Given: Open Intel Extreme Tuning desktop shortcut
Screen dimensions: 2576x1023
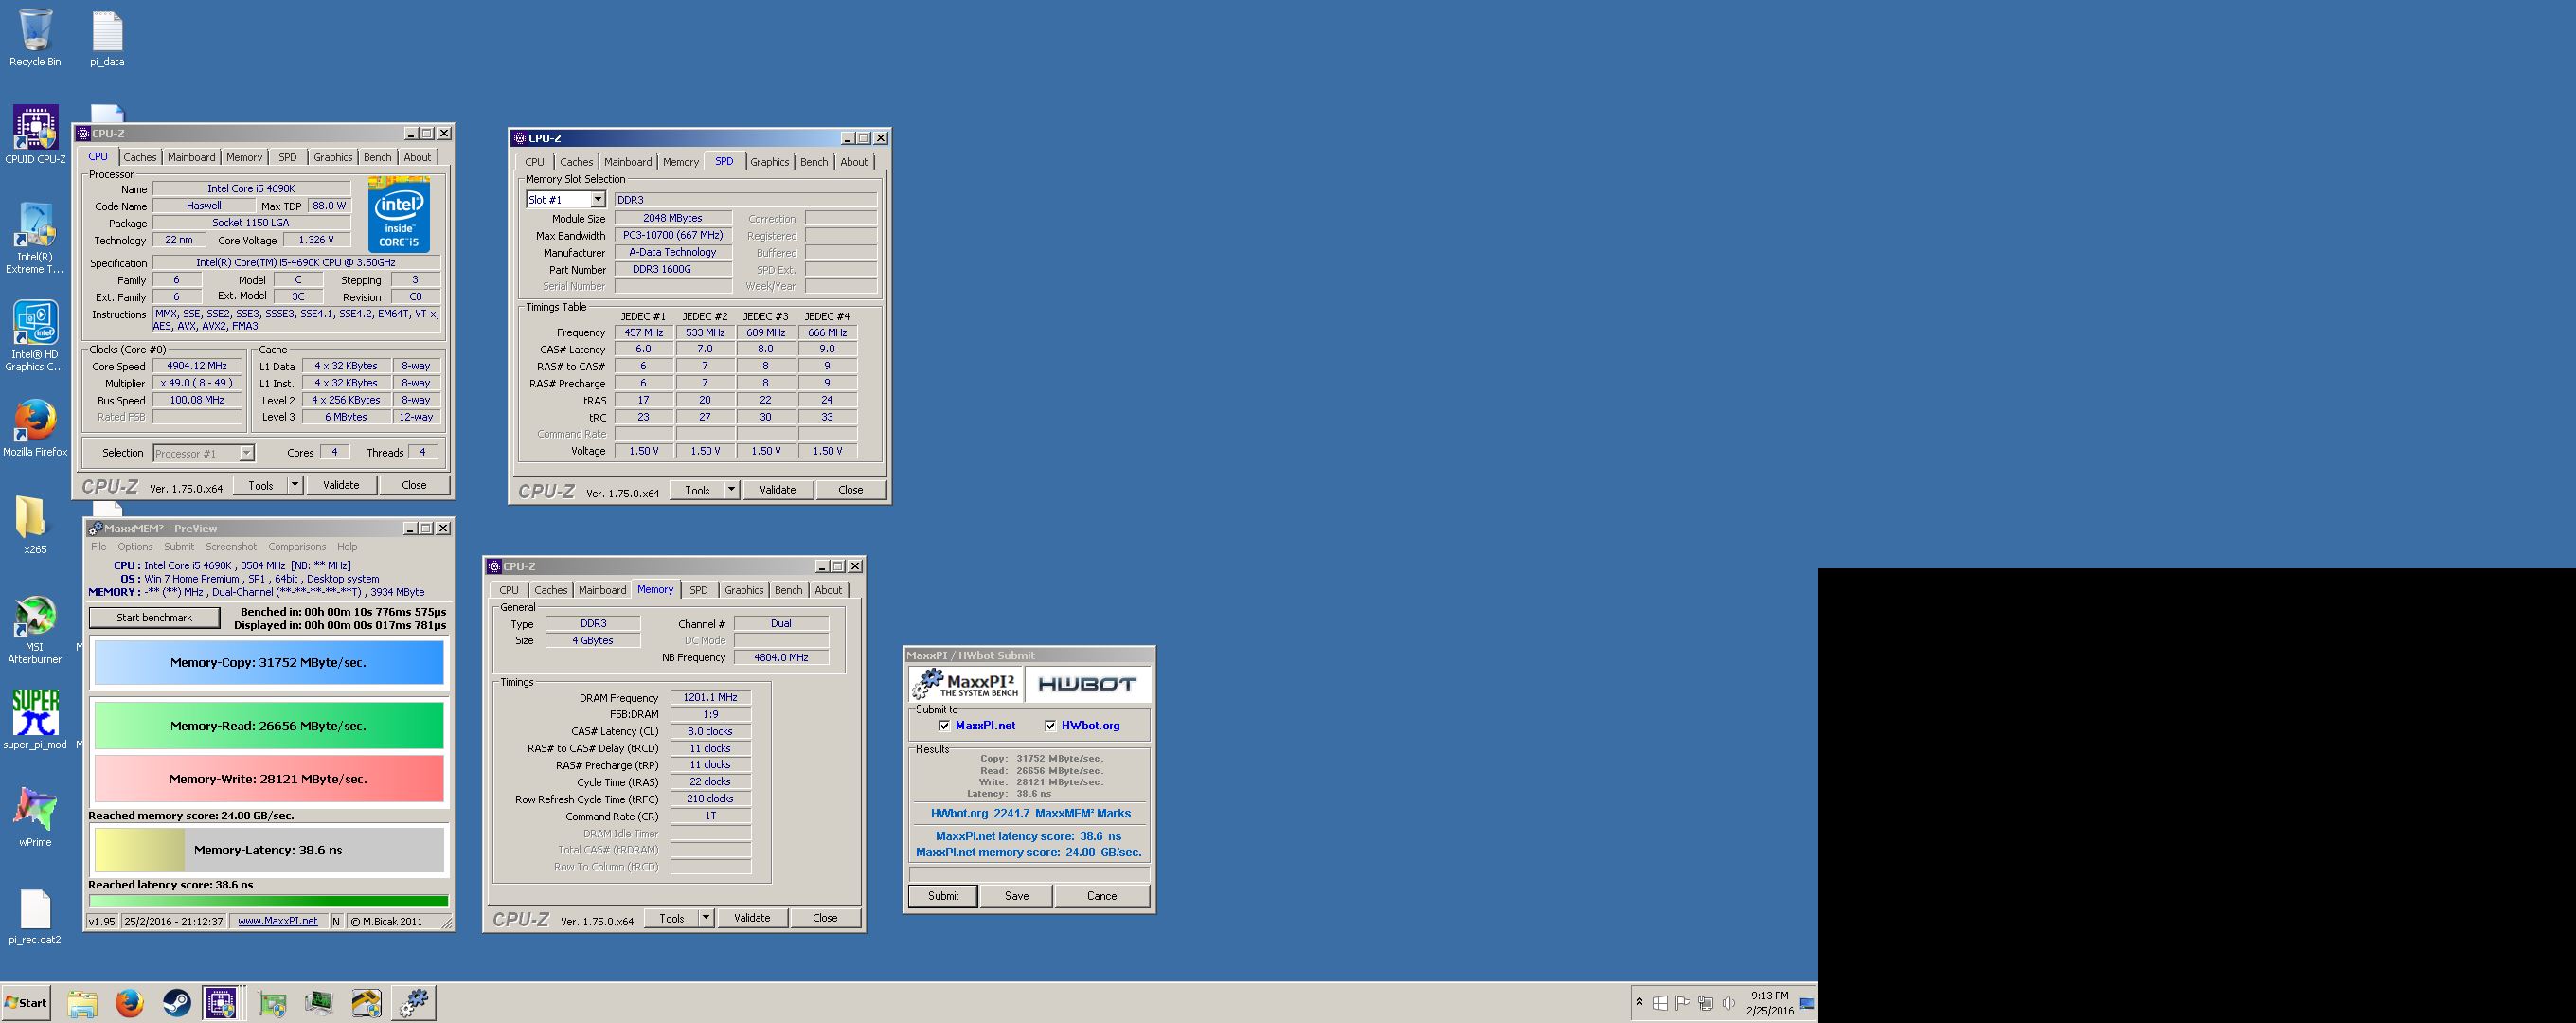Looking at the screenshot, I should (35, 238).
